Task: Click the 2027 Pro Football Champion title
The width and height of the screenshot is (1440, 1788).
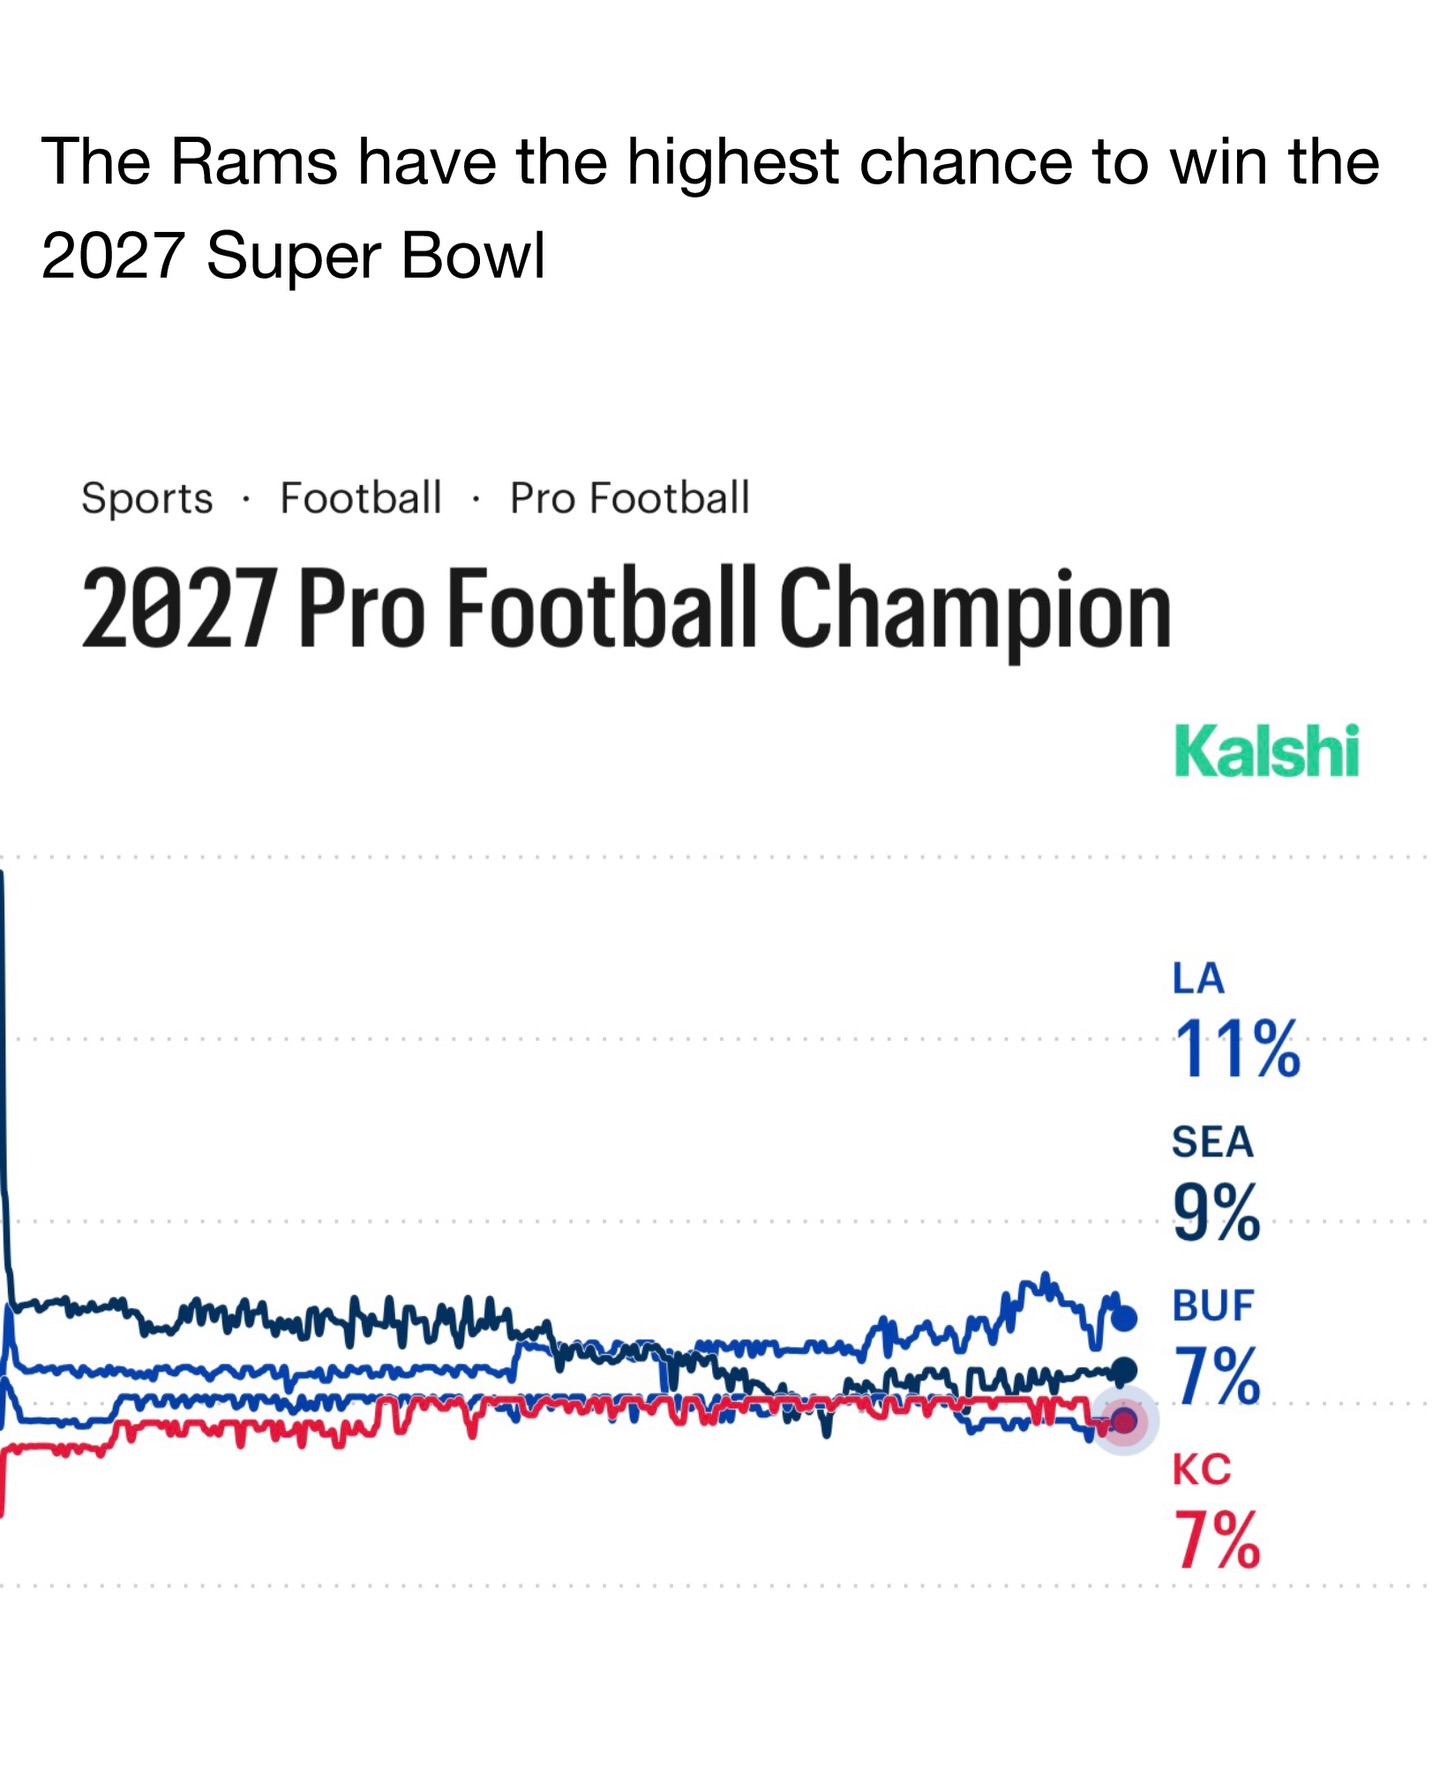Action: tap(626, 608)
